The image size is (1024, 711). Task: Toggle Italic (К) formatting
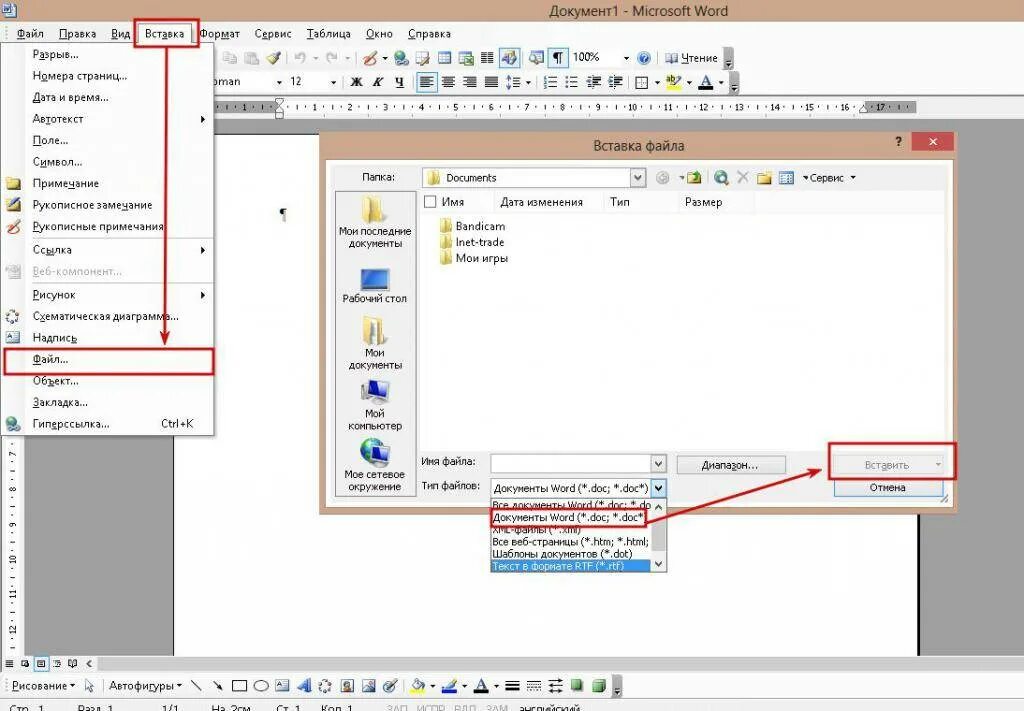click(378, 82)
